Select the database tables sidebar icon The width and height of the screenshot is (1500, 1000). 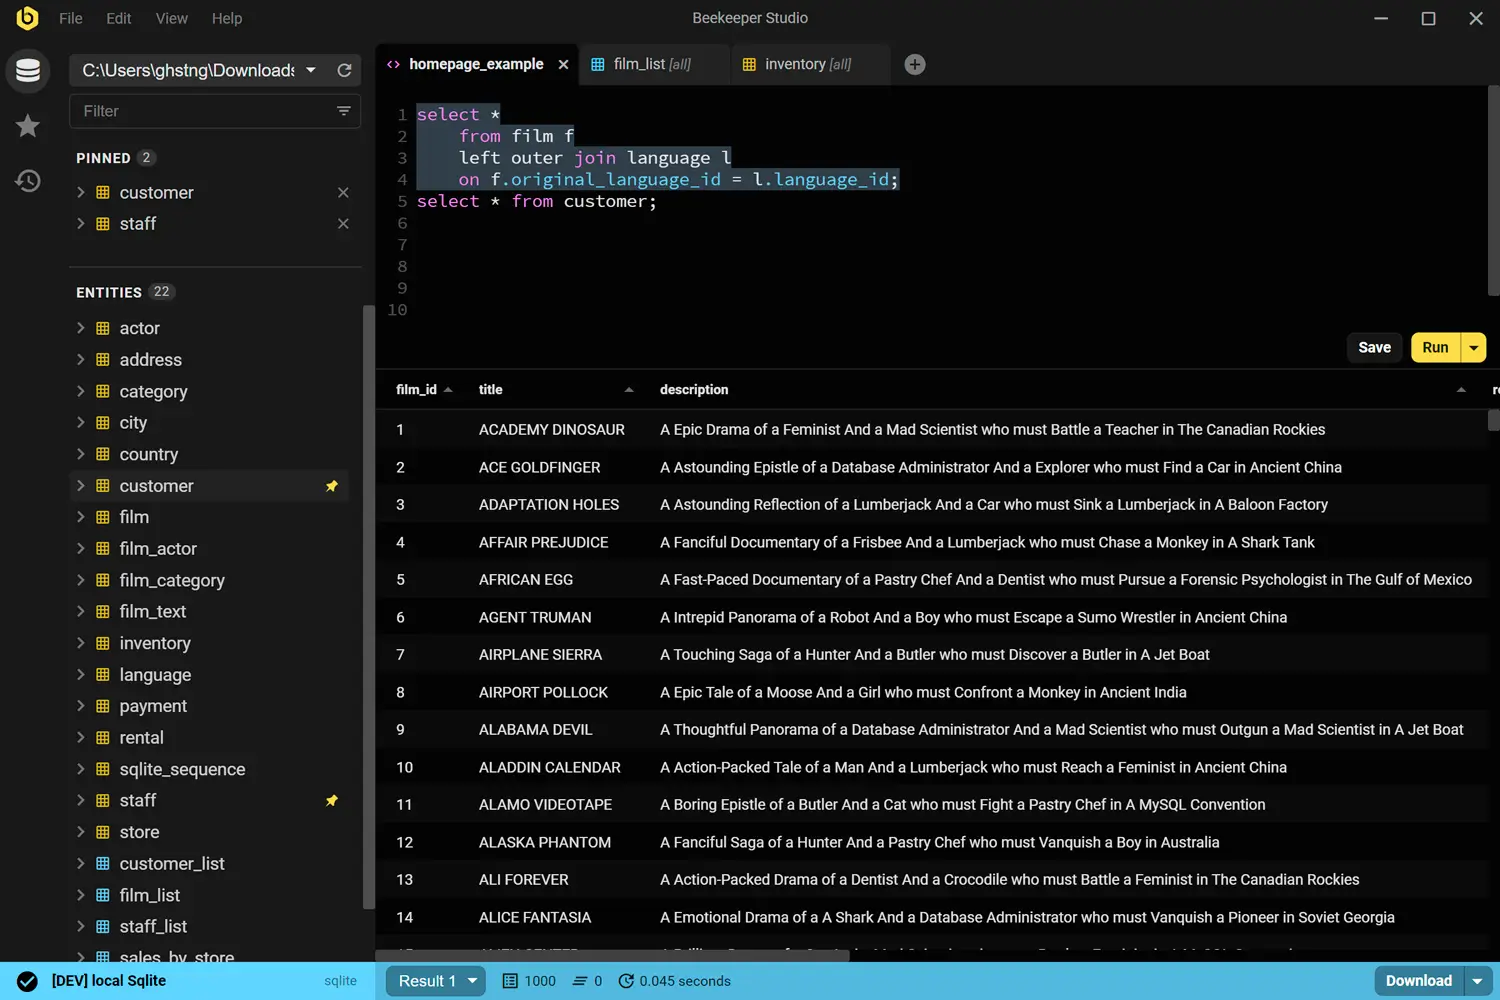click(x=27, y=71)
